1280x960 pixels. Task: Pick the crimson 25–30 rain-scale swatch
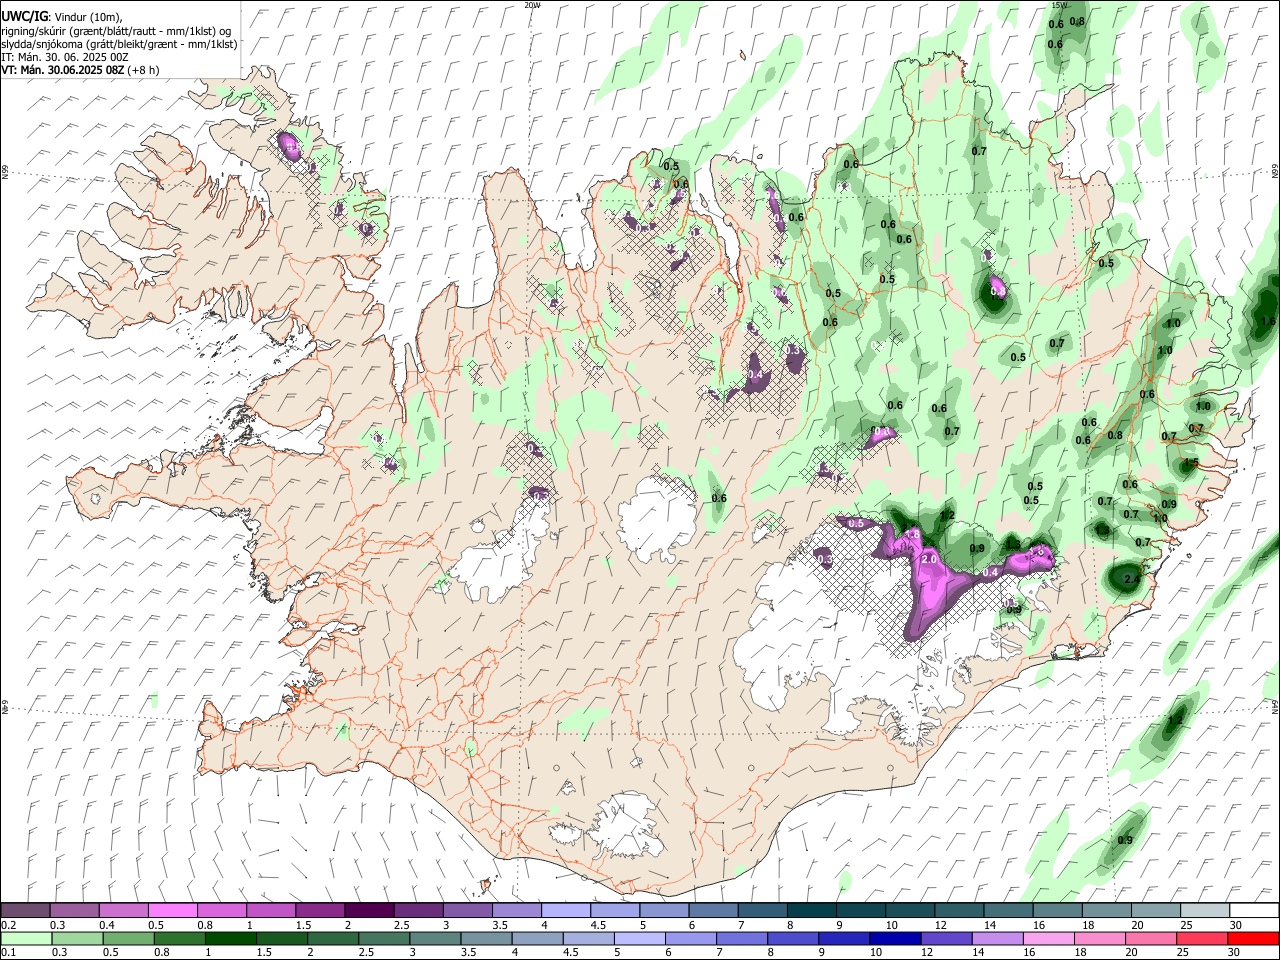coord(1203,938)
